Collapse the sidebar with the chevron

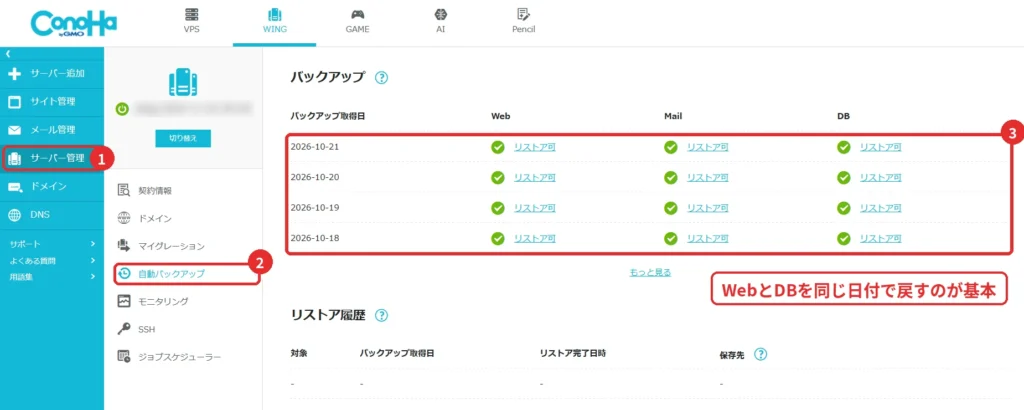coord(7,54)
